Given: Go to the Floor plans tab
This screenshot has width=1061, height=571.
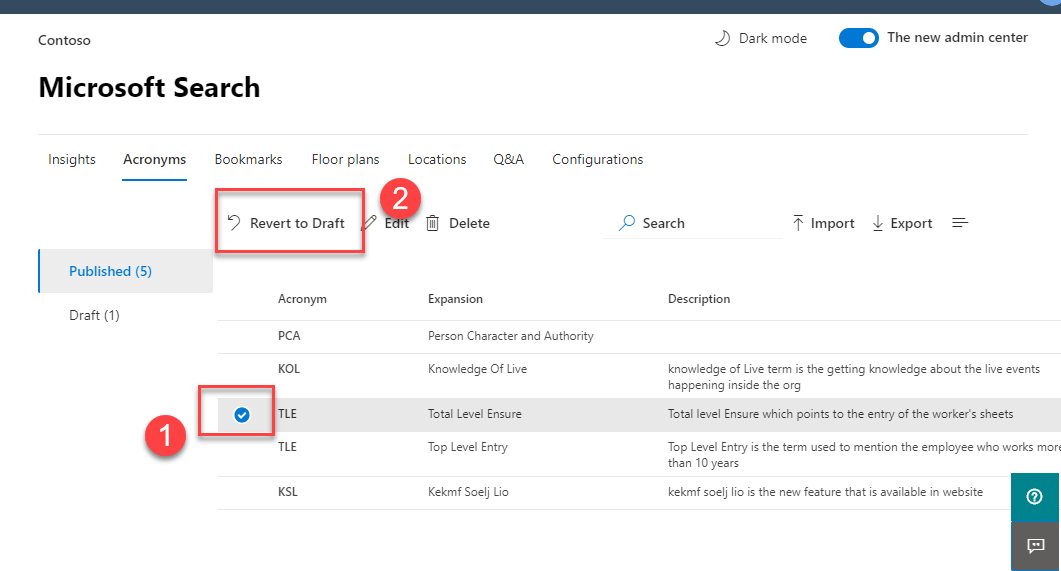Looking at the screenshot, I should point(345,159).
